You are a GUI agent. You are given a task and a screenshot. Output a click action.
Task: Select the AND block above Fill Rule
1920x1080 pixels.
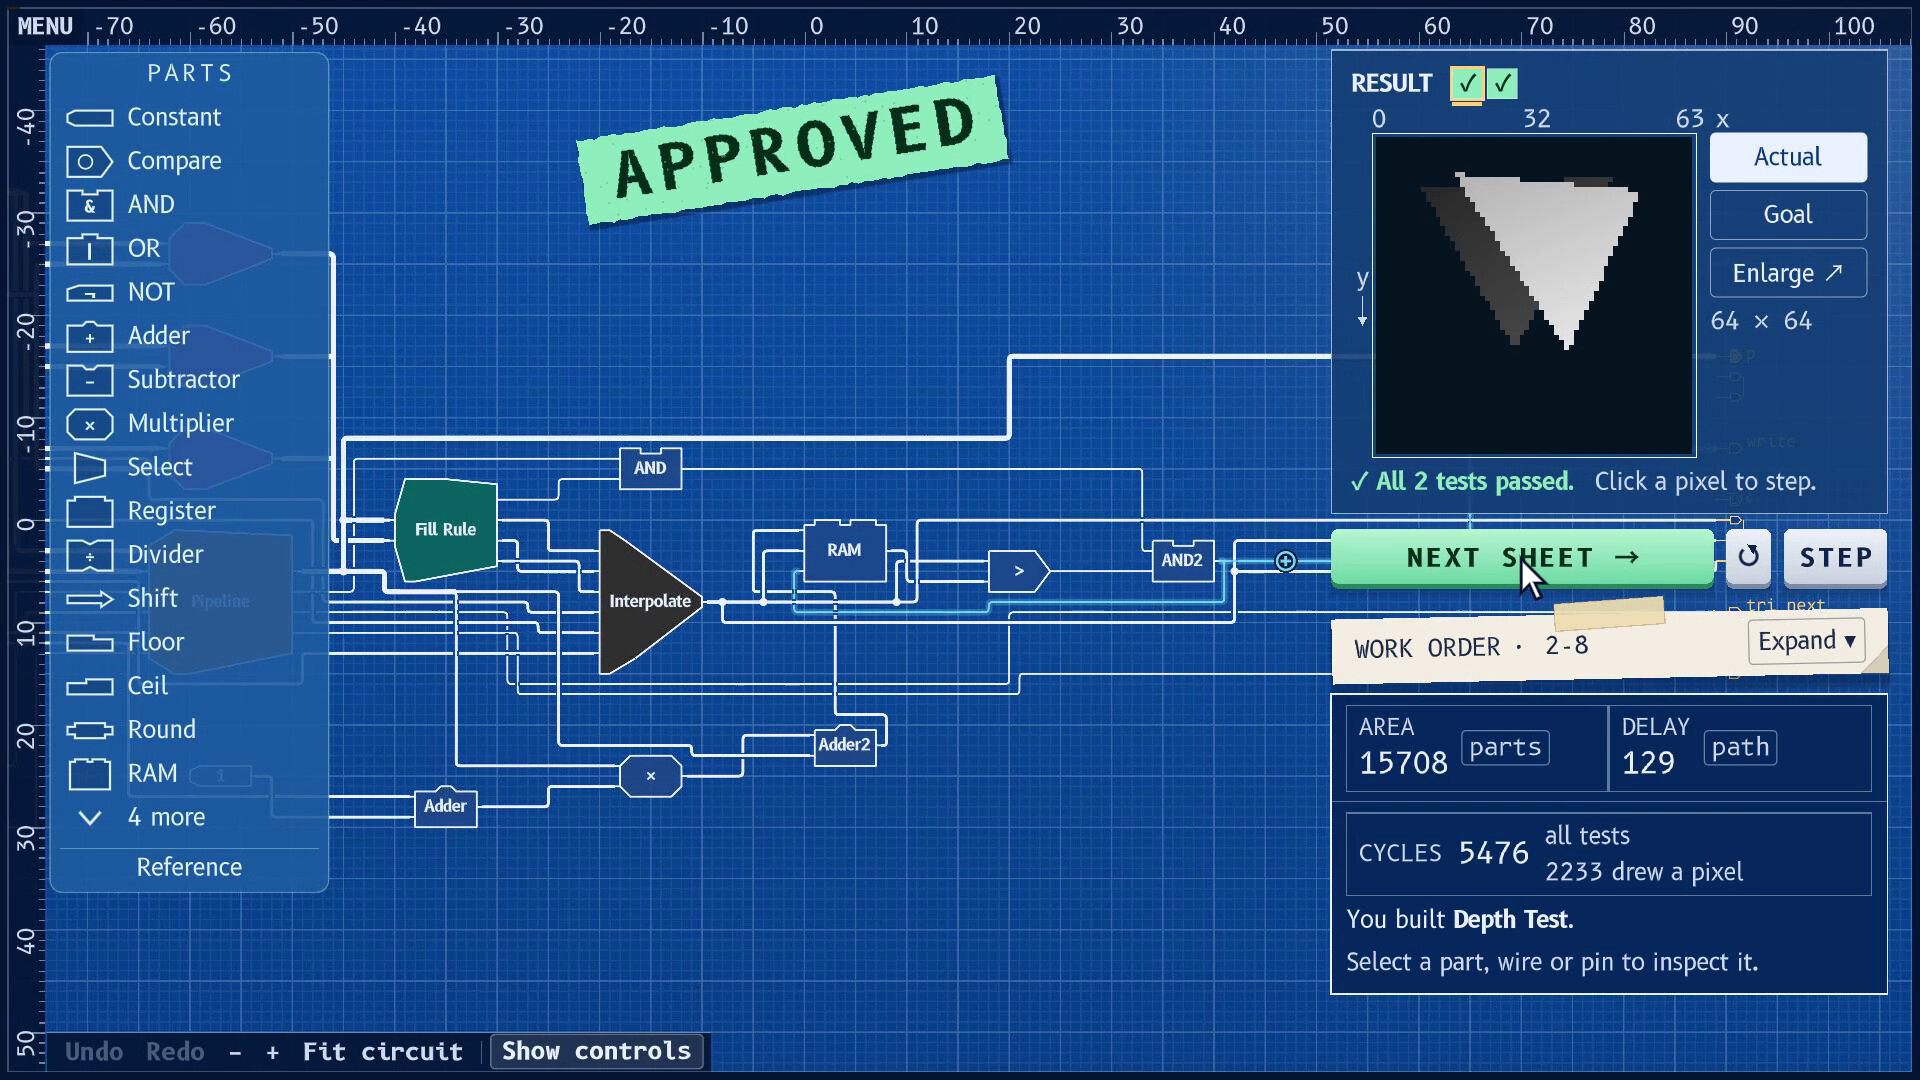pos(650,468)
